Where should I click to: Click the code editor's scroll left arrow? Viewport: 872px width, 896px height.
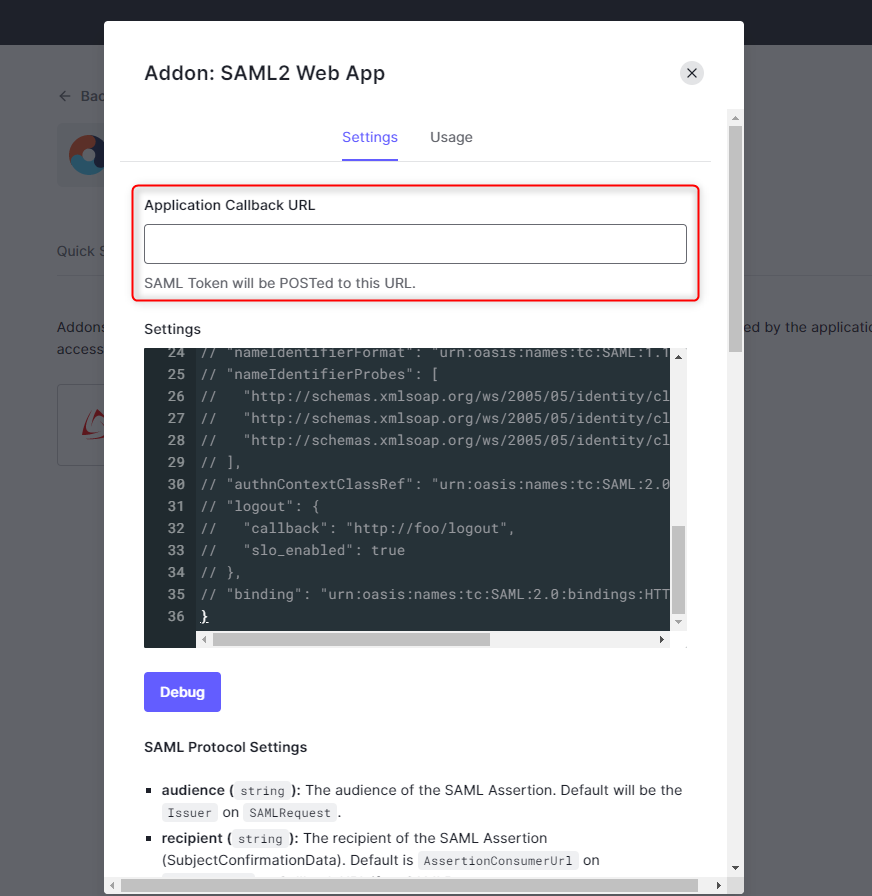(206, 639)
